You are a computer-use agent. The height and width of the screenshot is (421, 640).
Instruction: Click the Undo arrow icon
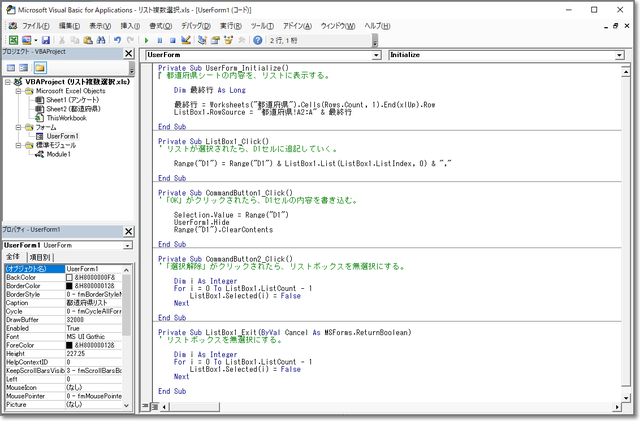pos(117,40)
